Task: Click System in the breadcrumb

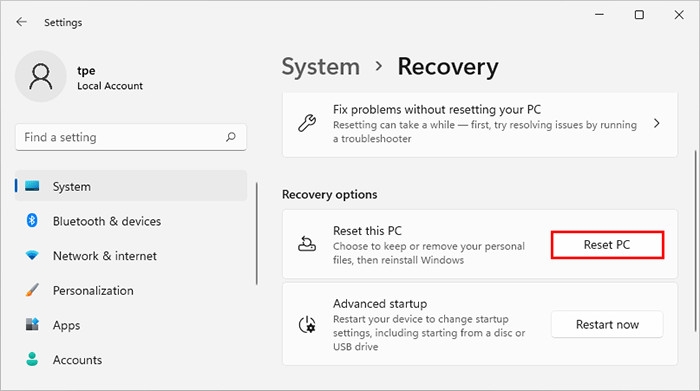Action: click(x=321, y=67)
